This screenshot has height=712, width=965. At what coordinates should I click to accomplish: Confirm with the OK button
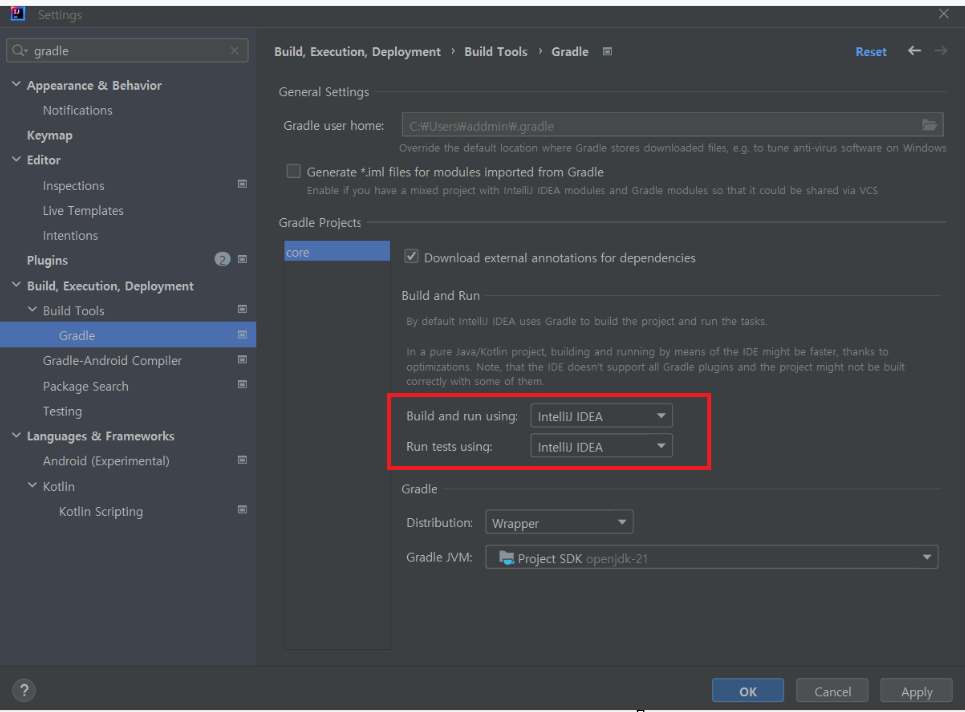[748, 690]
